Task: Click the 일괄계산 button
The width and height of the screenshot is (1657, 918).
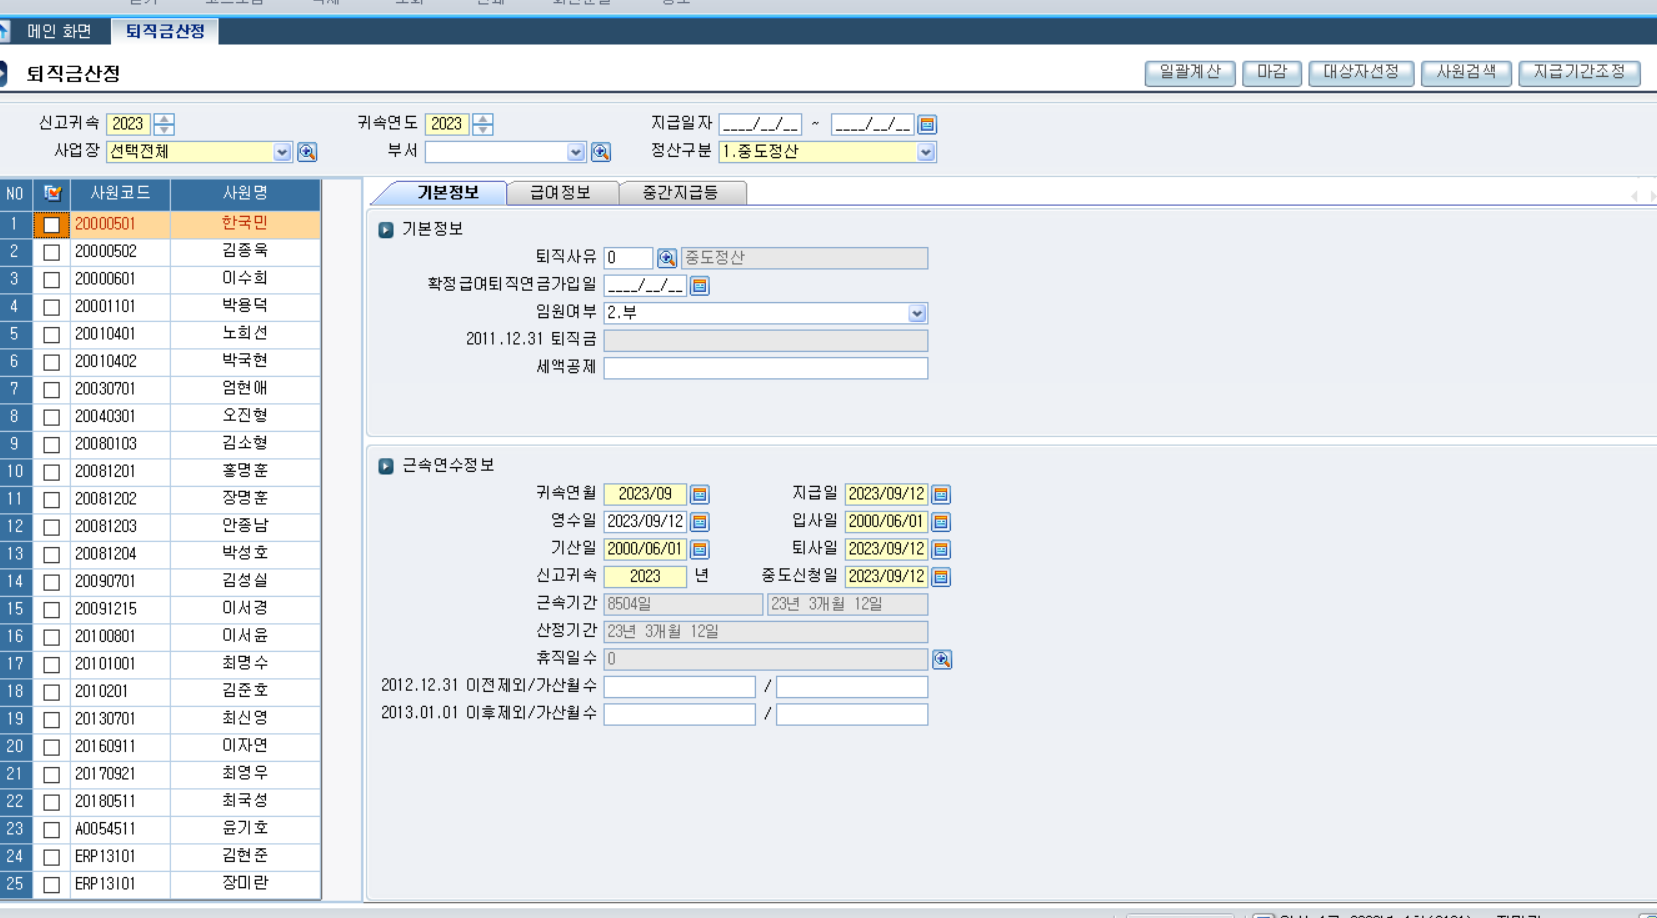Action: click(1189, 73)
